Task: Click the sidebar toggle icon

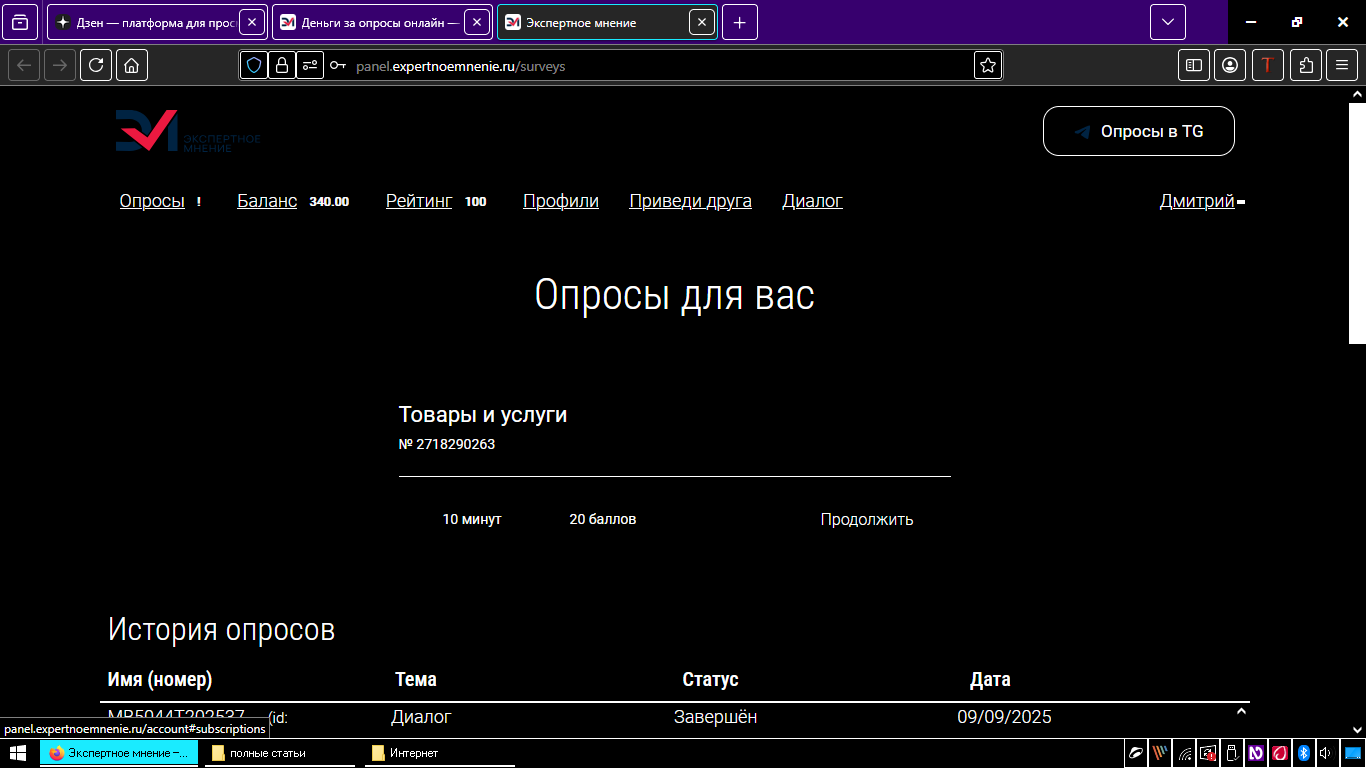Action: 1194,65
